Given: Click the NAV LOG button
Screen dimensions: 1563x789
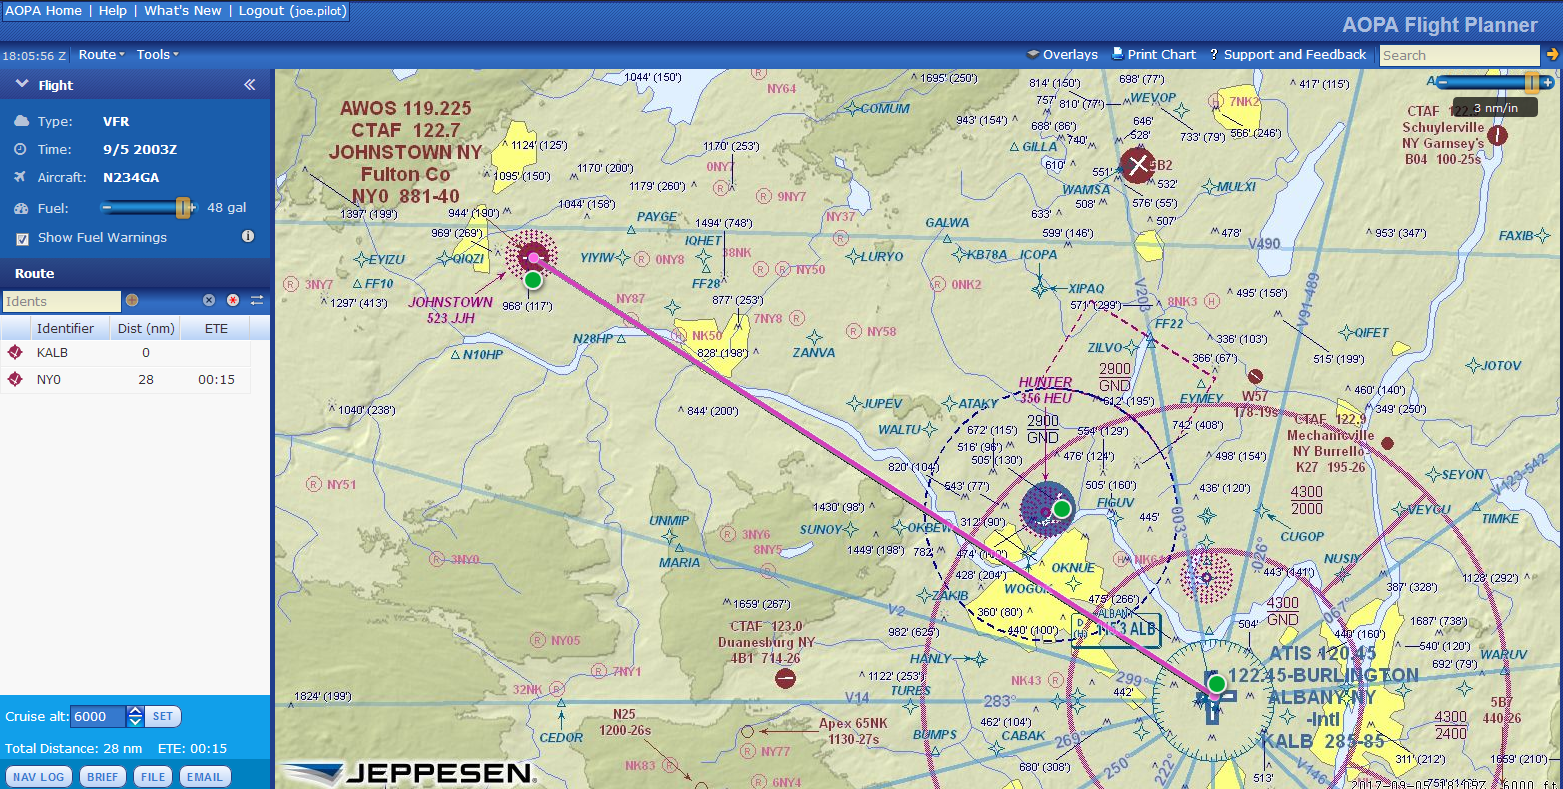Looking at the screenshot, I should (x=39, y=776).
